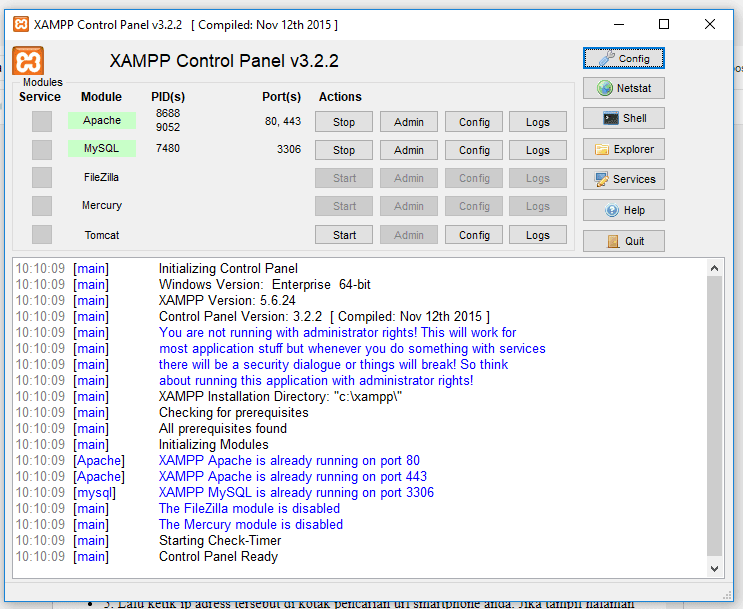Launch the Shell console
Viewport: 743px width, 609px height.
coord(624,118)
